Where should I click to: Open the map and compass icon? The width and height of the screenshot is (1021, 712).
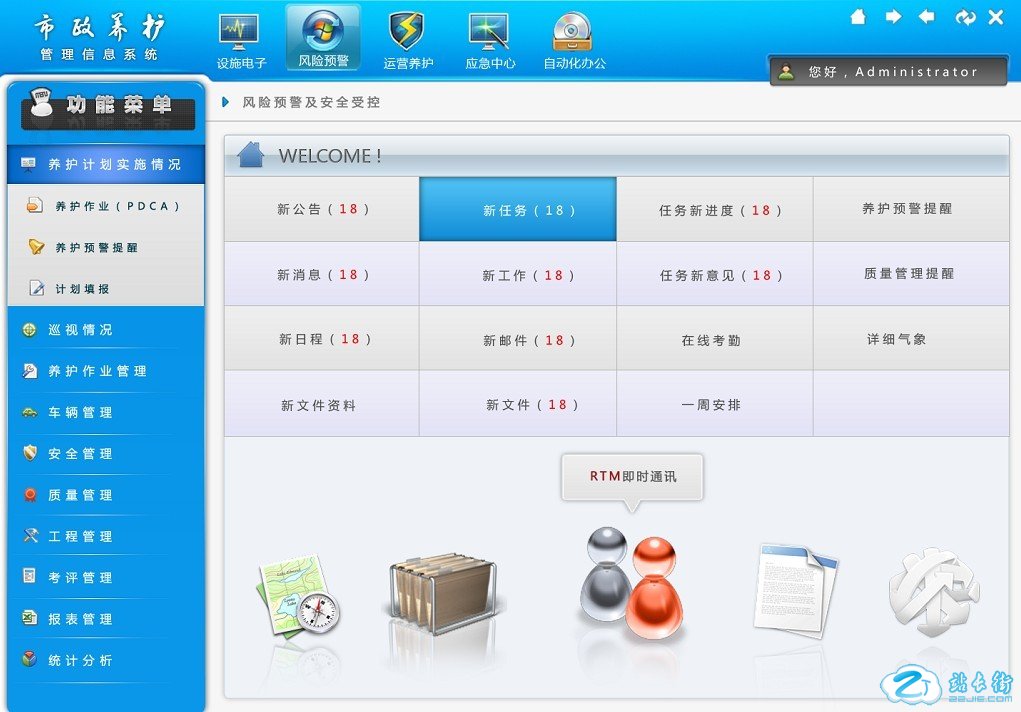click(x=298, y=598)
